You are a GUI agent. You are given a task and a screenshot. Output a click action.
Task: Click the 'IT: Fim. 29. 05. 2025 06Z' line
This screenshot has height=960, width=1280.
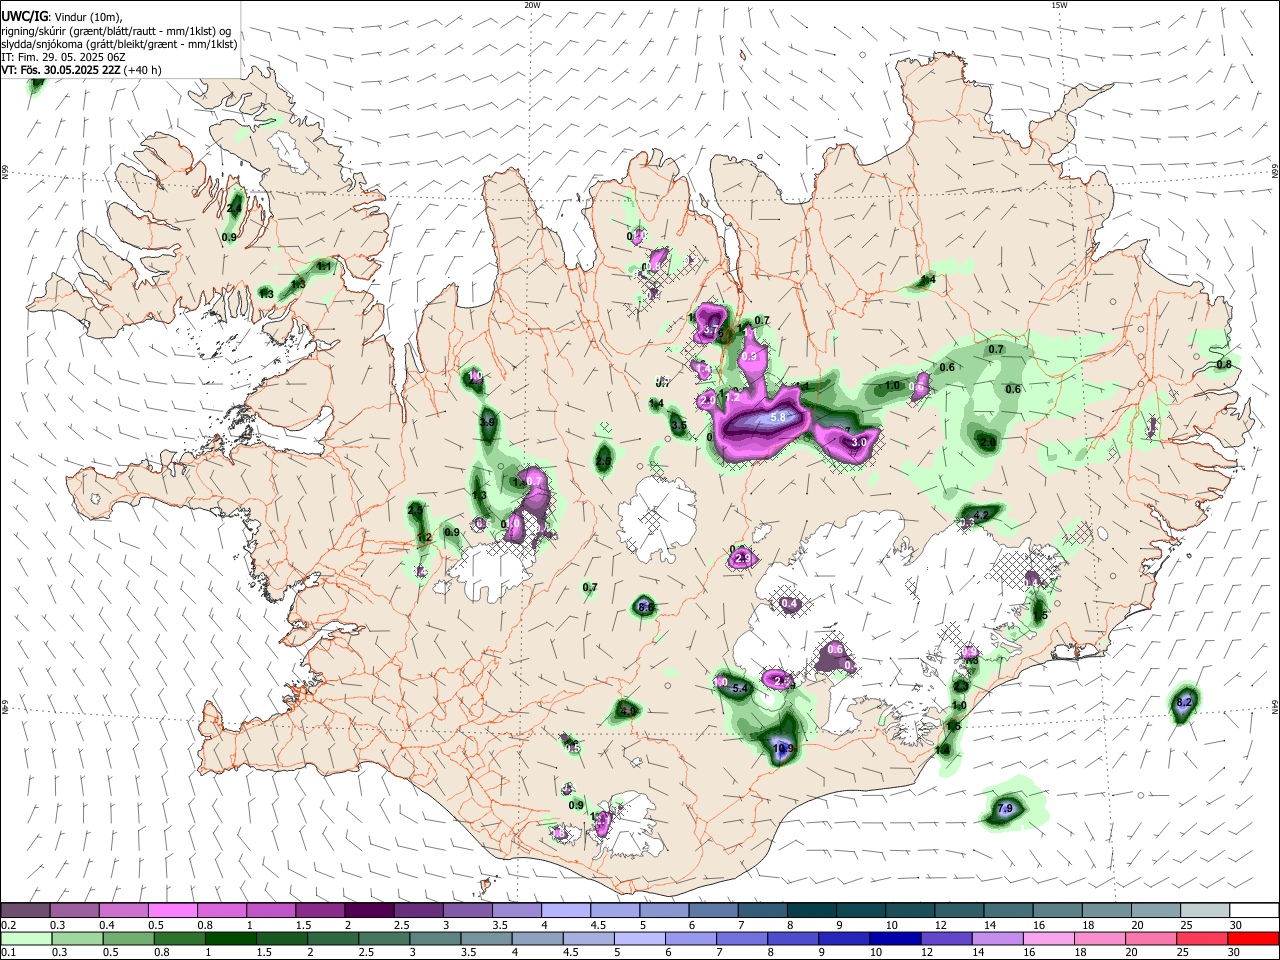(x=63, y=57)
